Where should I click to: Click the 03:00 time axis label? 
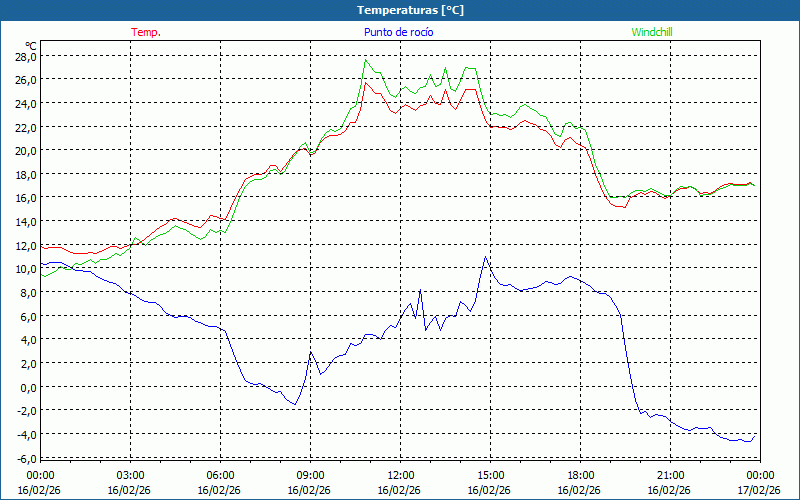(131, 475)
